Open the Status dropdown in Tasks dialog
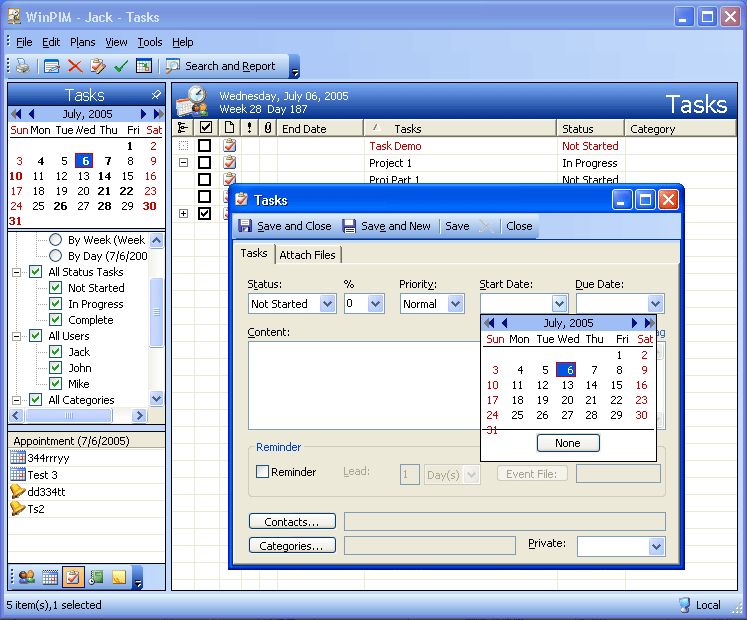The height and width of the screenshot is (620, 747). point(327,304)
